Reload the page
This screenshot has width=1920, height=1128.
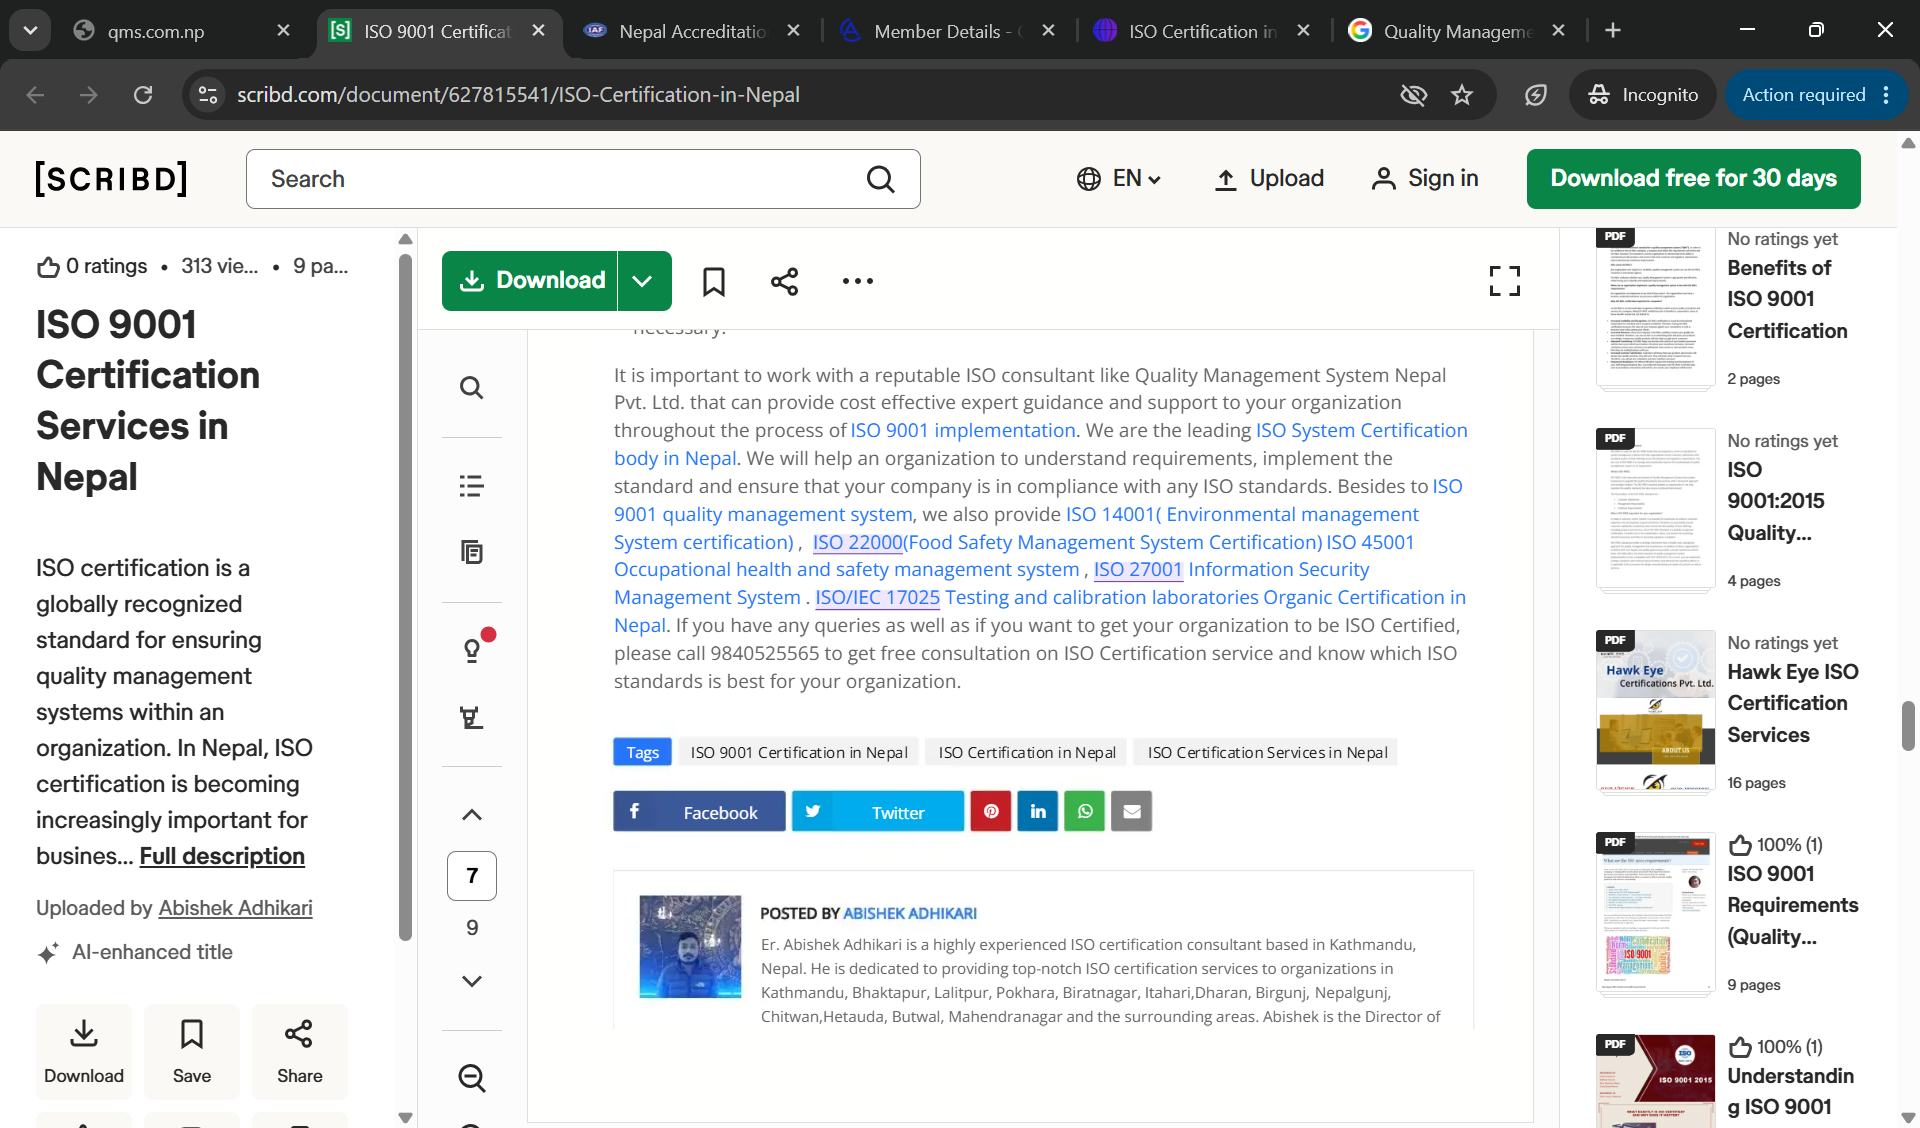coord(143,95)
